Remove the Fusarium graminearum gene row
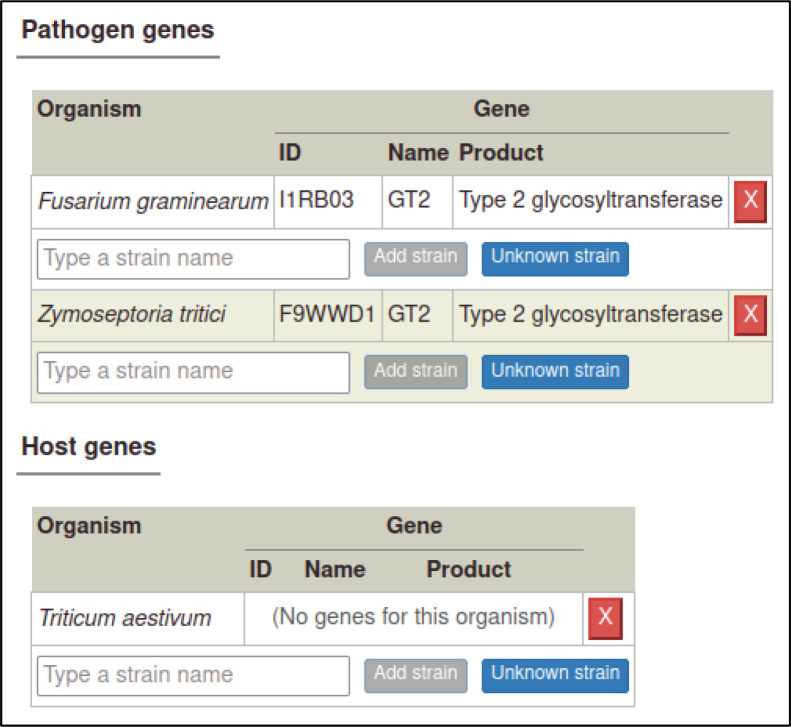The width and height of the screenshot is (791, 727). pyautogui.click(x=750, y=202)
